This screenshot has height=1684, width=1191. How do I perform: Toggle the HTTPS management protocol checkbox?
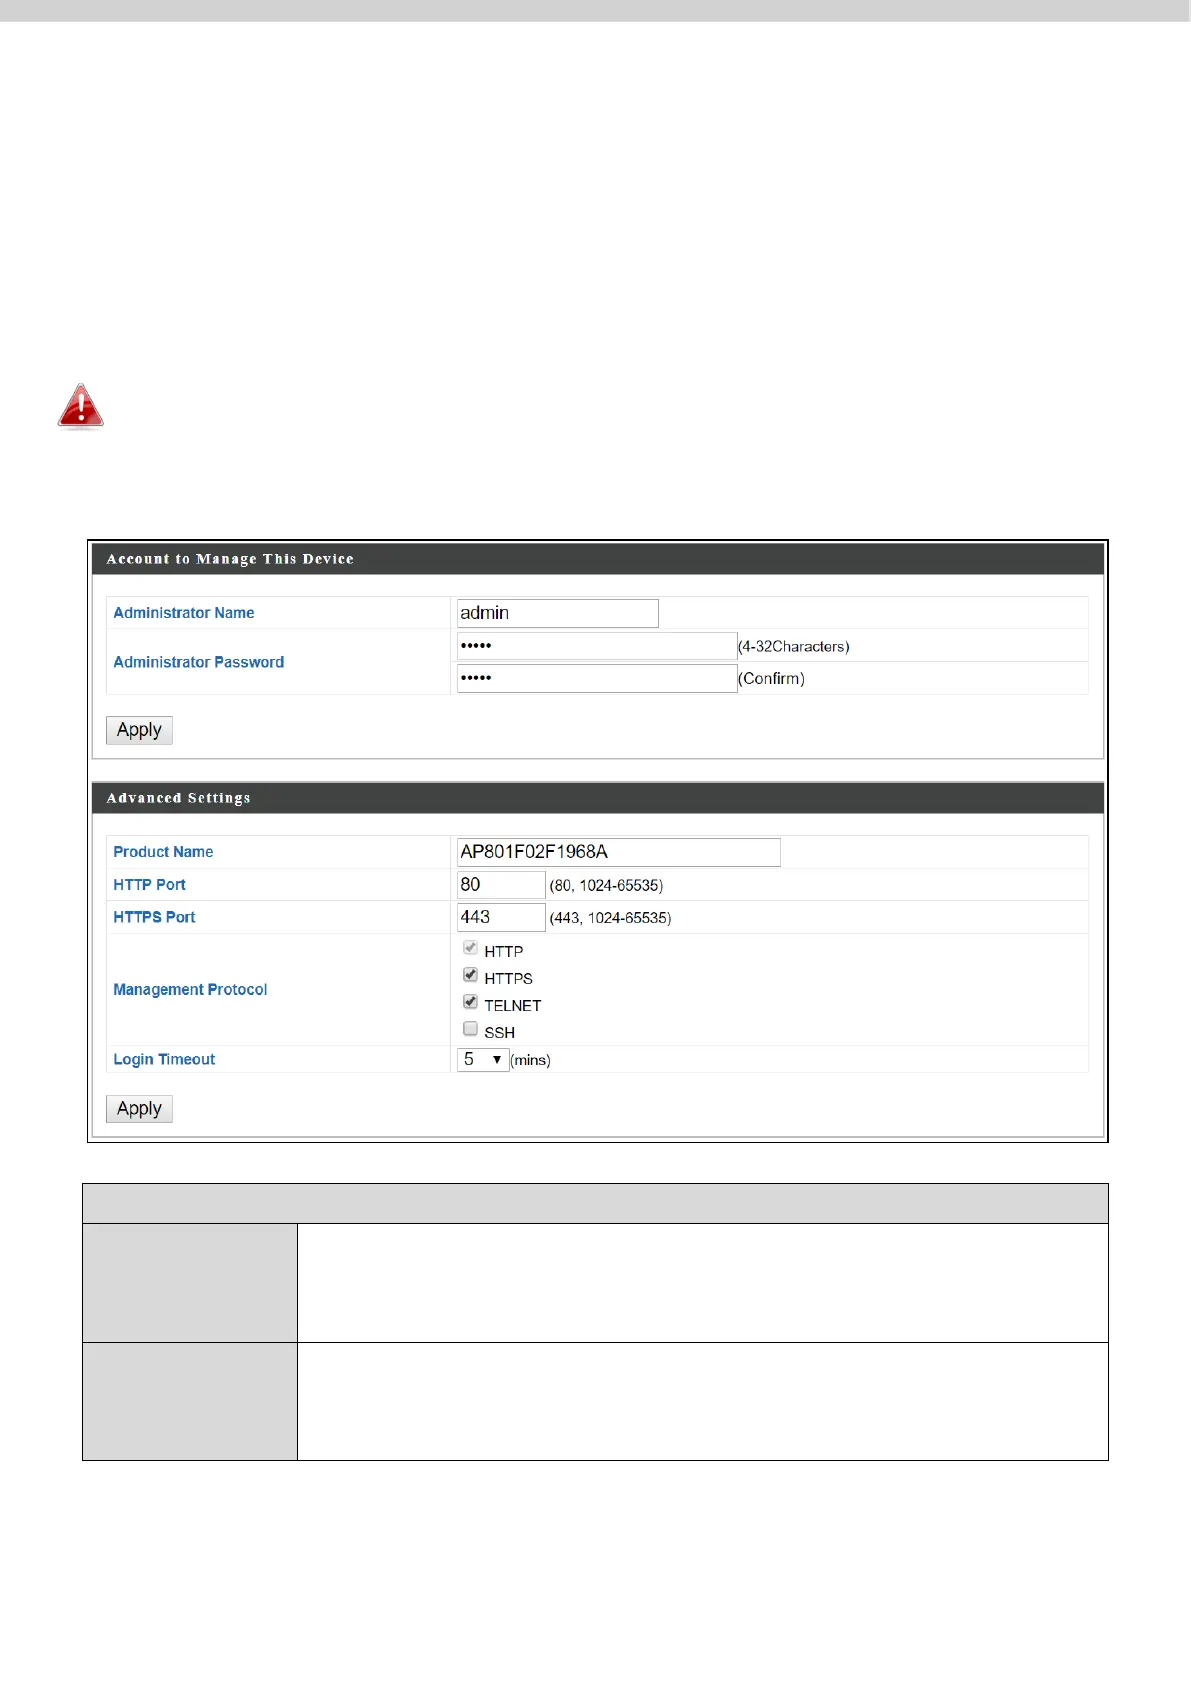point(470,974)
